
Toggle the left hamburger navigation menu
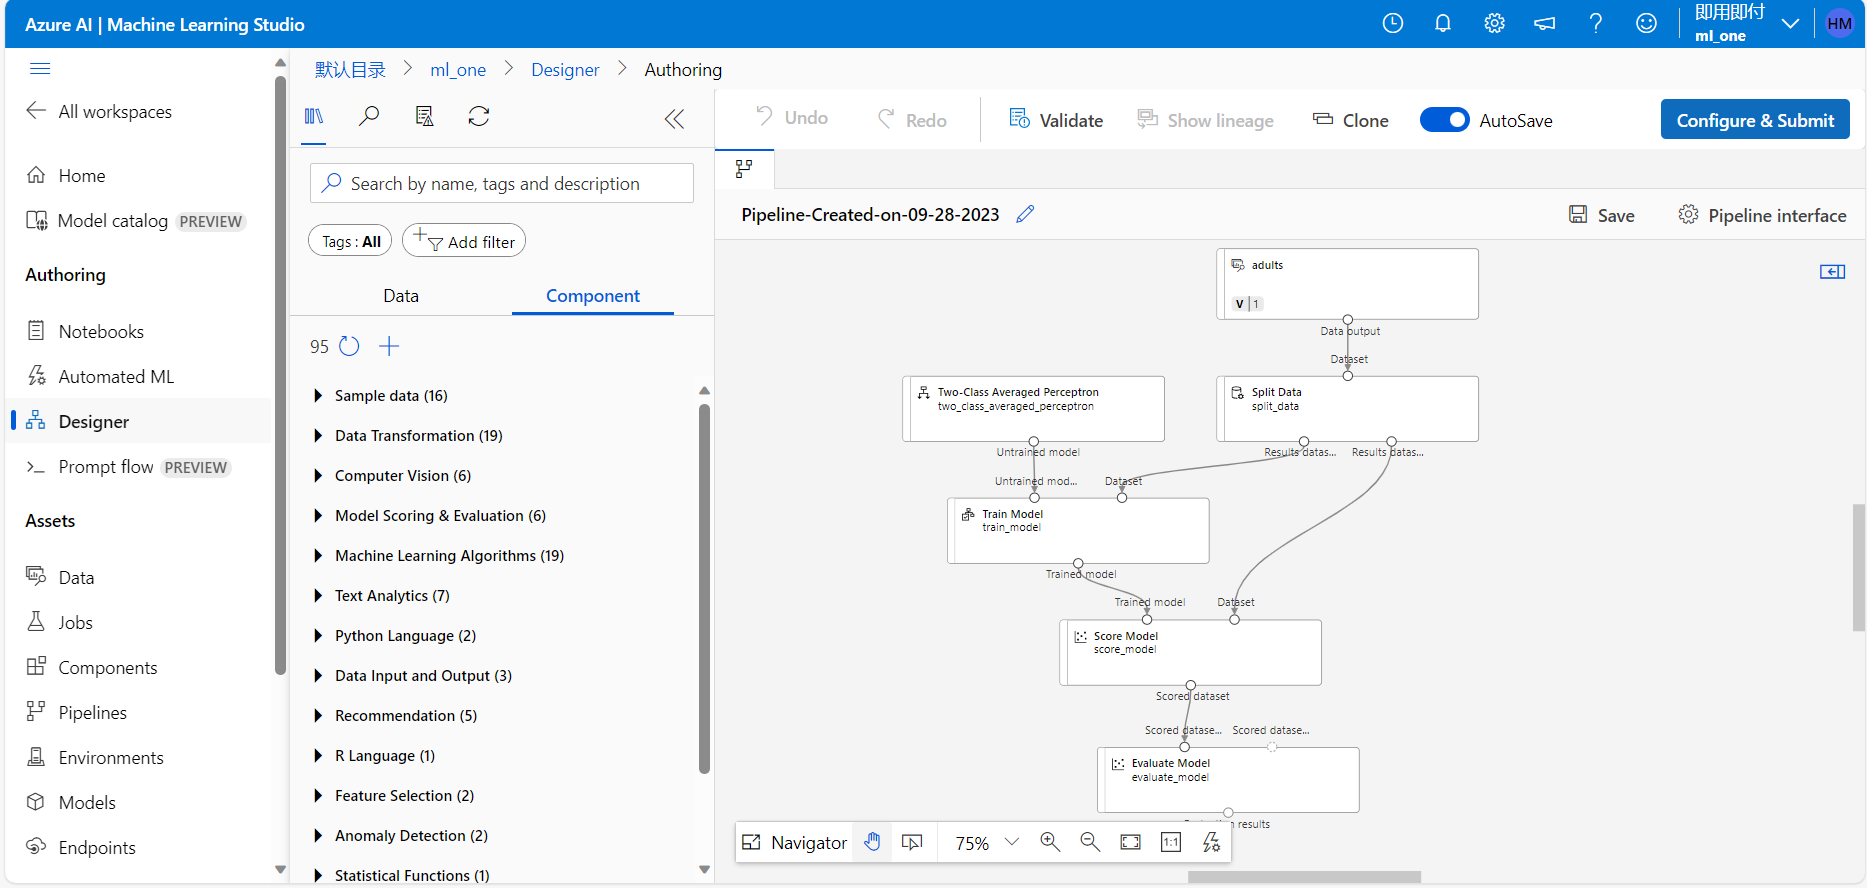[x=40, y=68]
